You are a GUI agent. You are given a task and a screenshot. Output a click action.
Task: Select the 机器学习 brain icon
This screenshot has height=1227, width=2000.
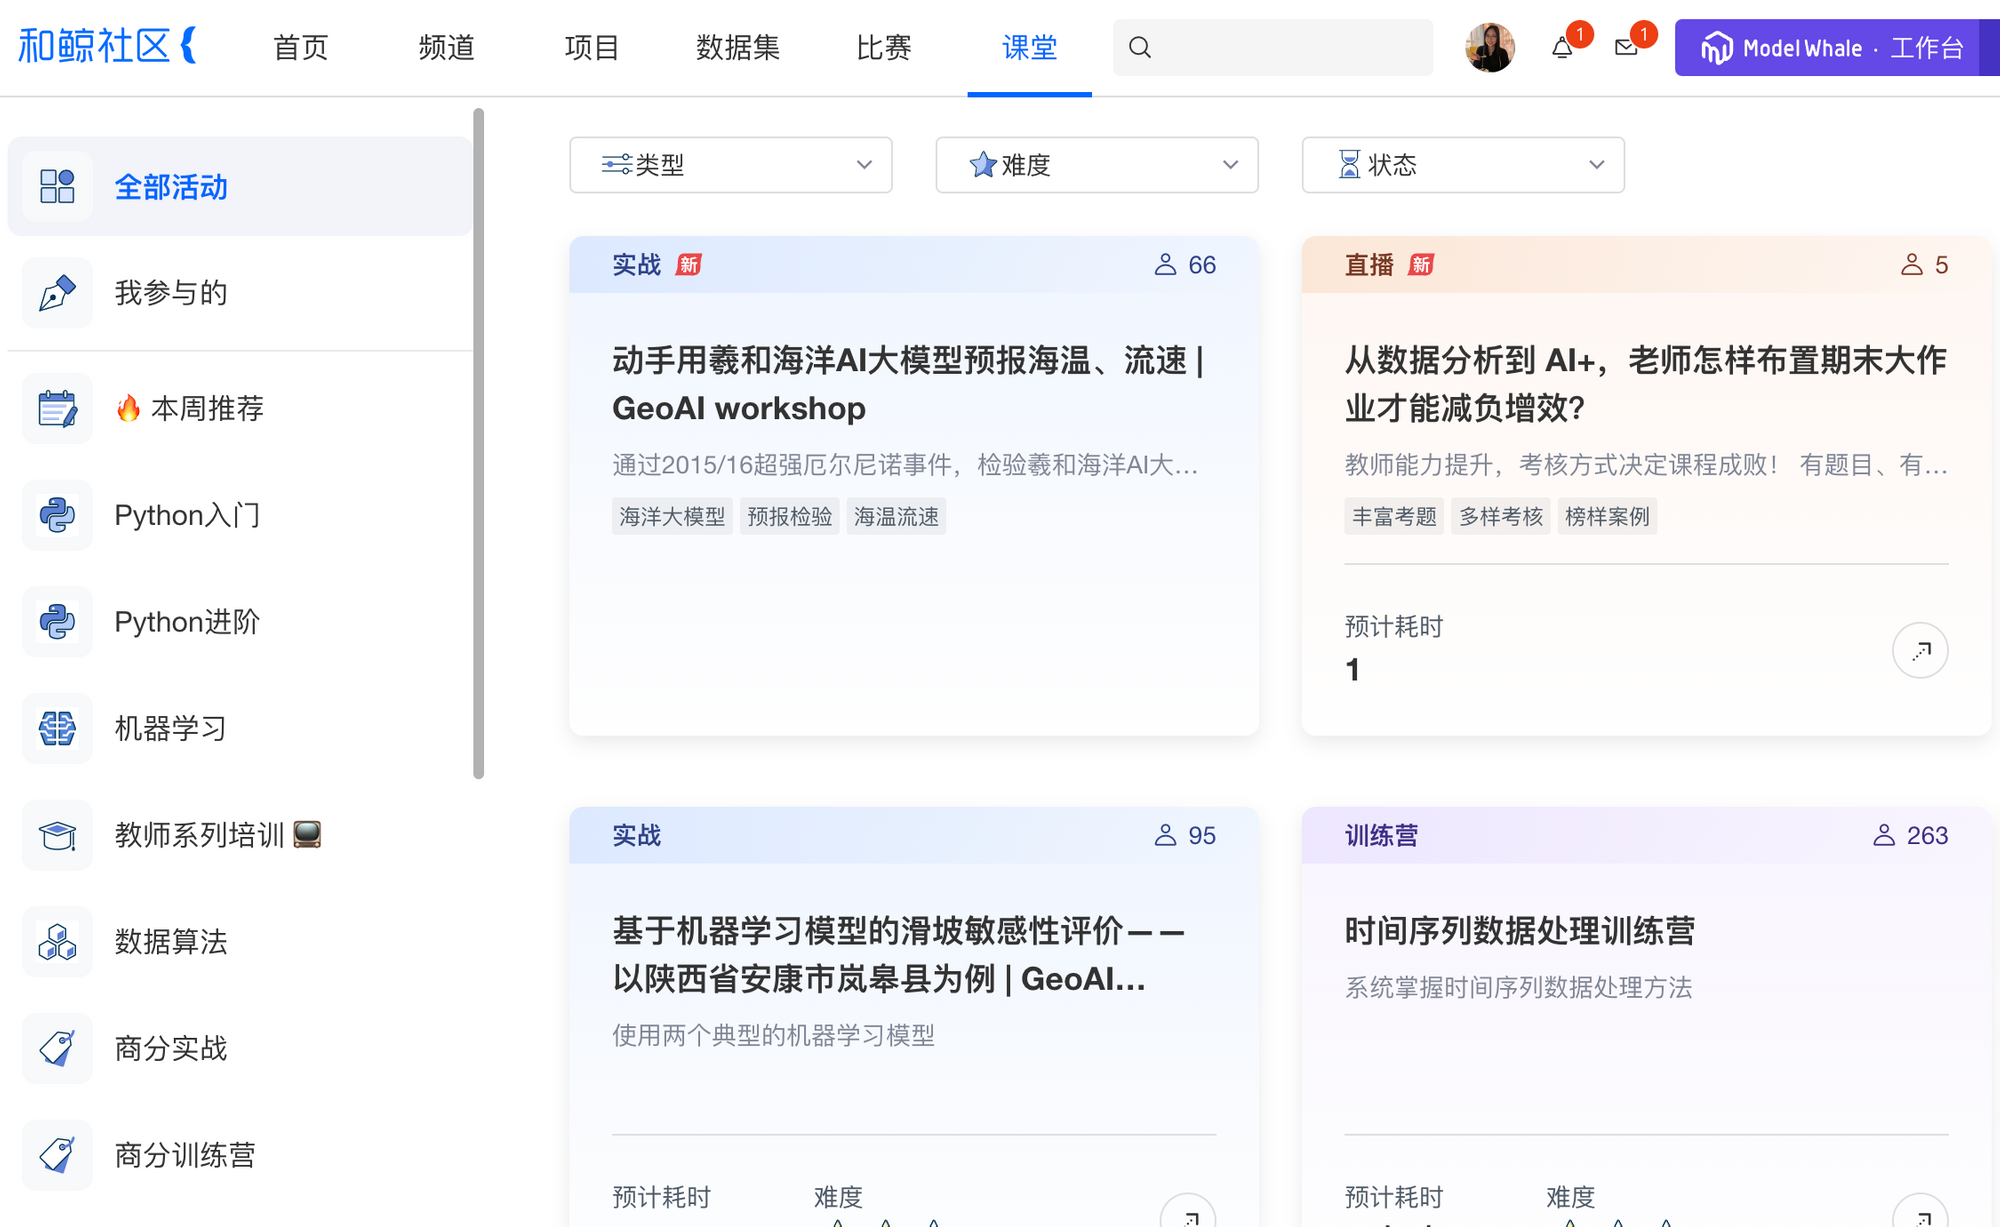coord(57,728)
